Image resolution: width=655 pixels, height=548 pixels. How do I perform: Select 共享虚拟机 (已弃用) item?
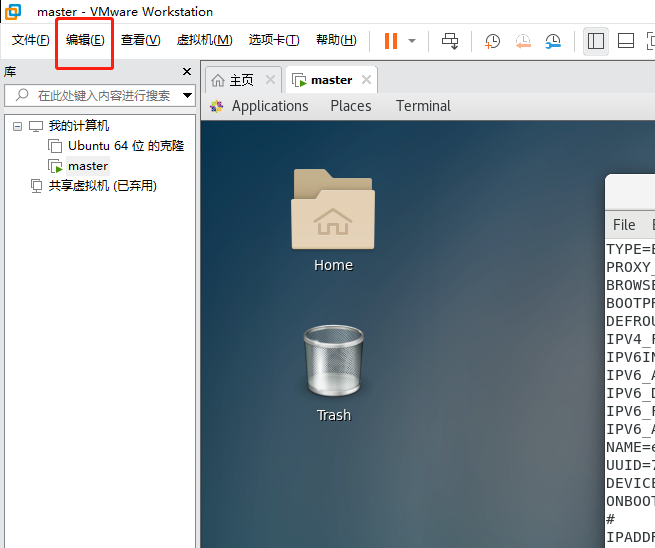tap(102, 186)
